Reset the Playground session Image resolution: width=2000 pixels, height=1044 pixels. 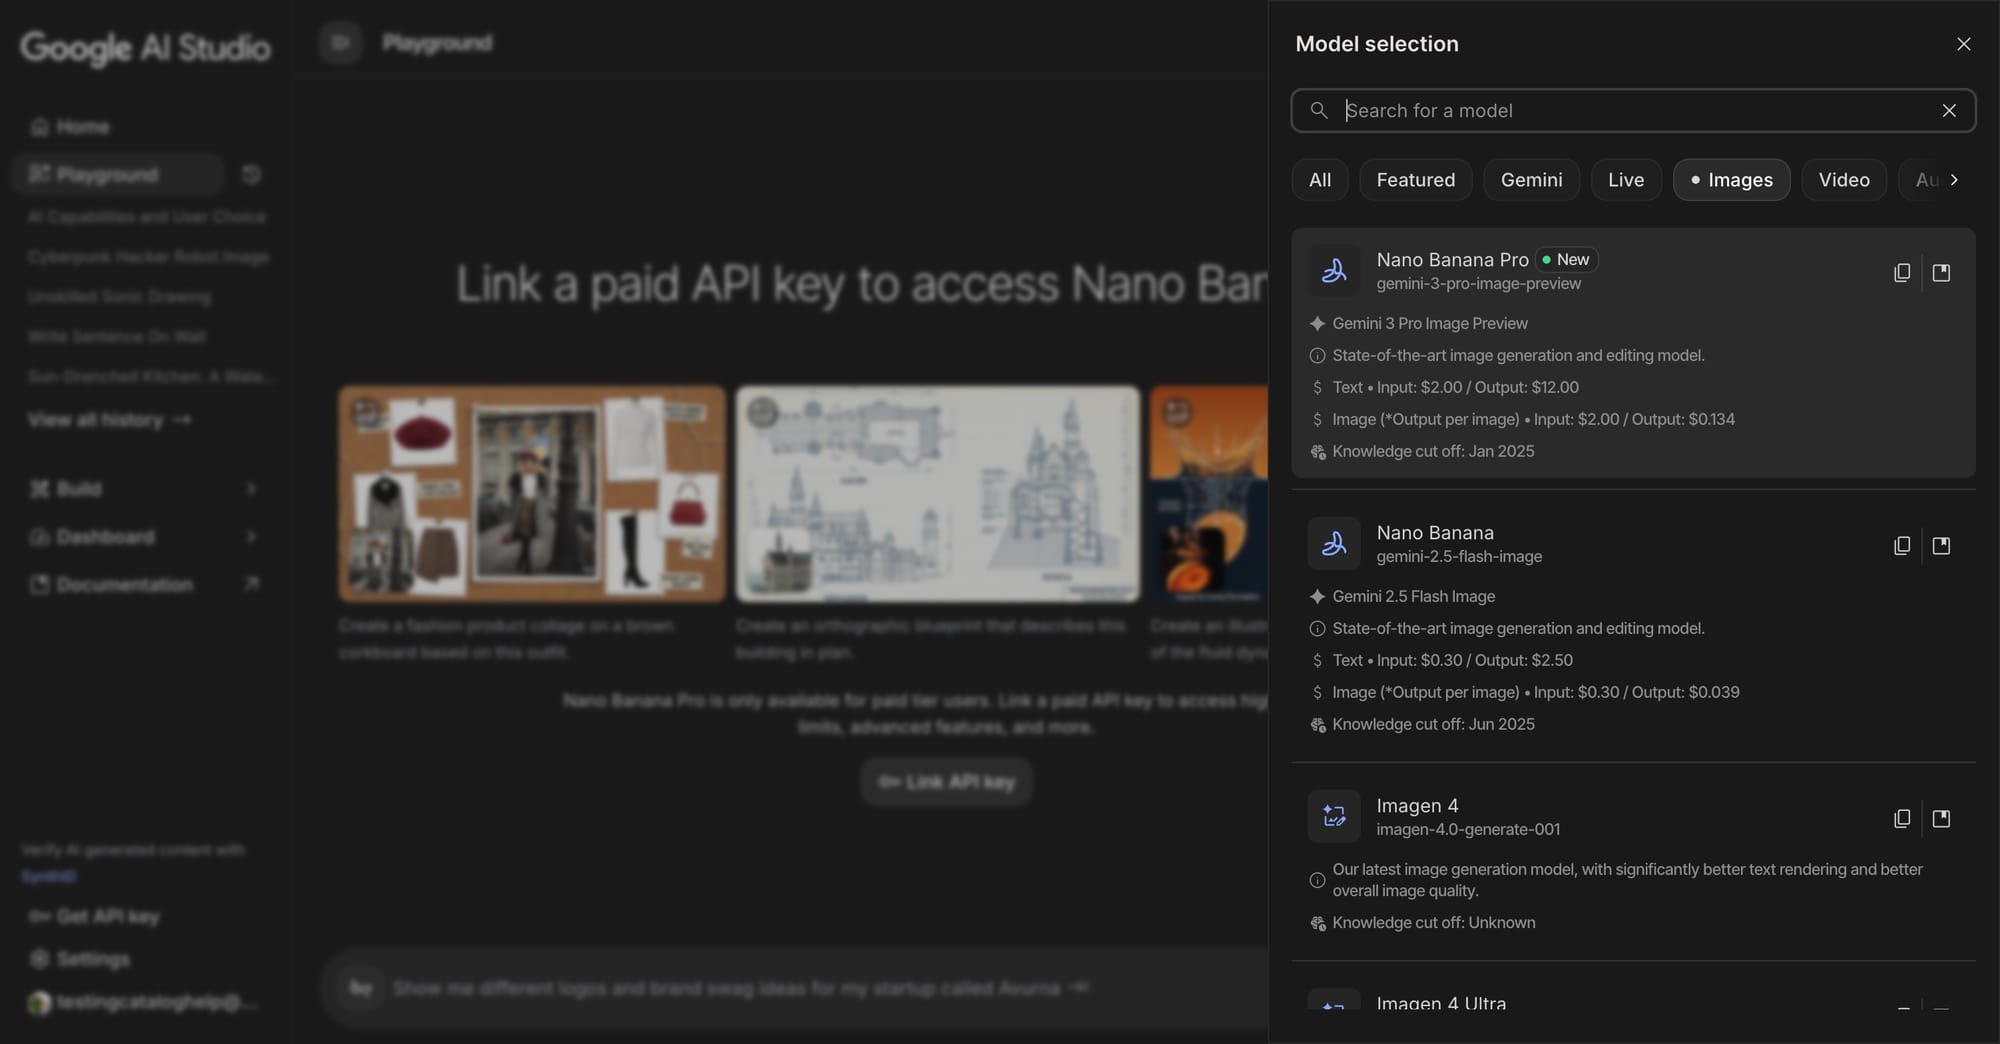(x=251, y=174)
